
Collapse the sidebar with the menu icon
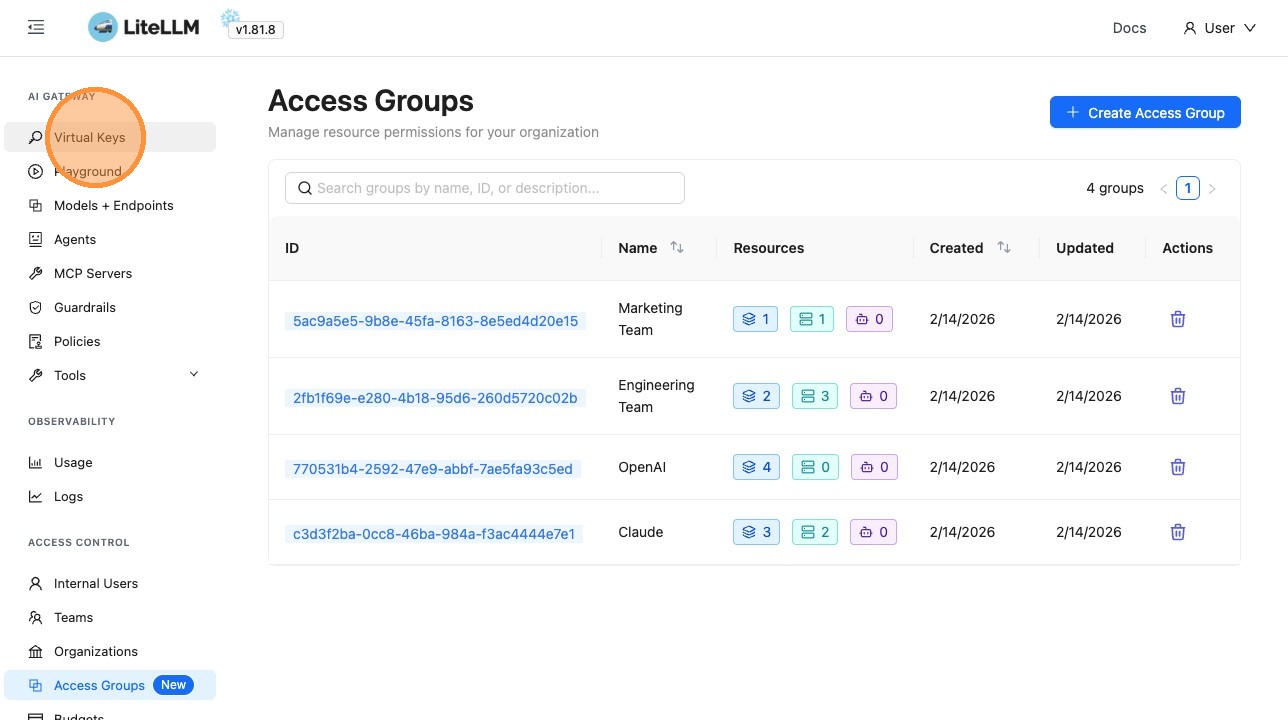coord(36,28)
